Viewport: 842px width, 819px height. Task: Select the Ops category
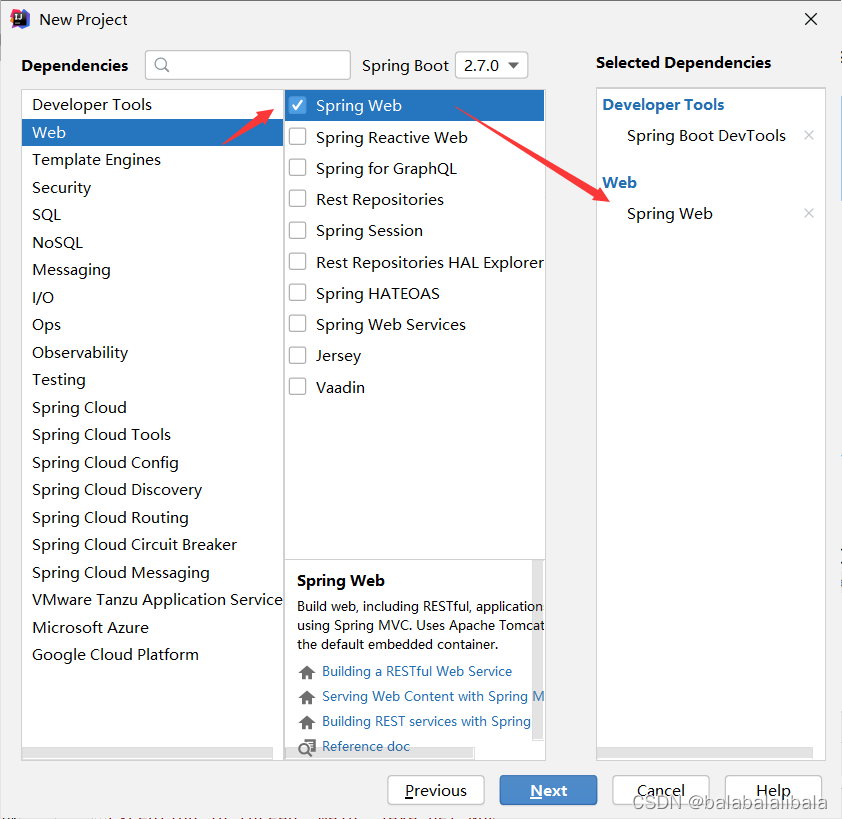tap(153, 324)
